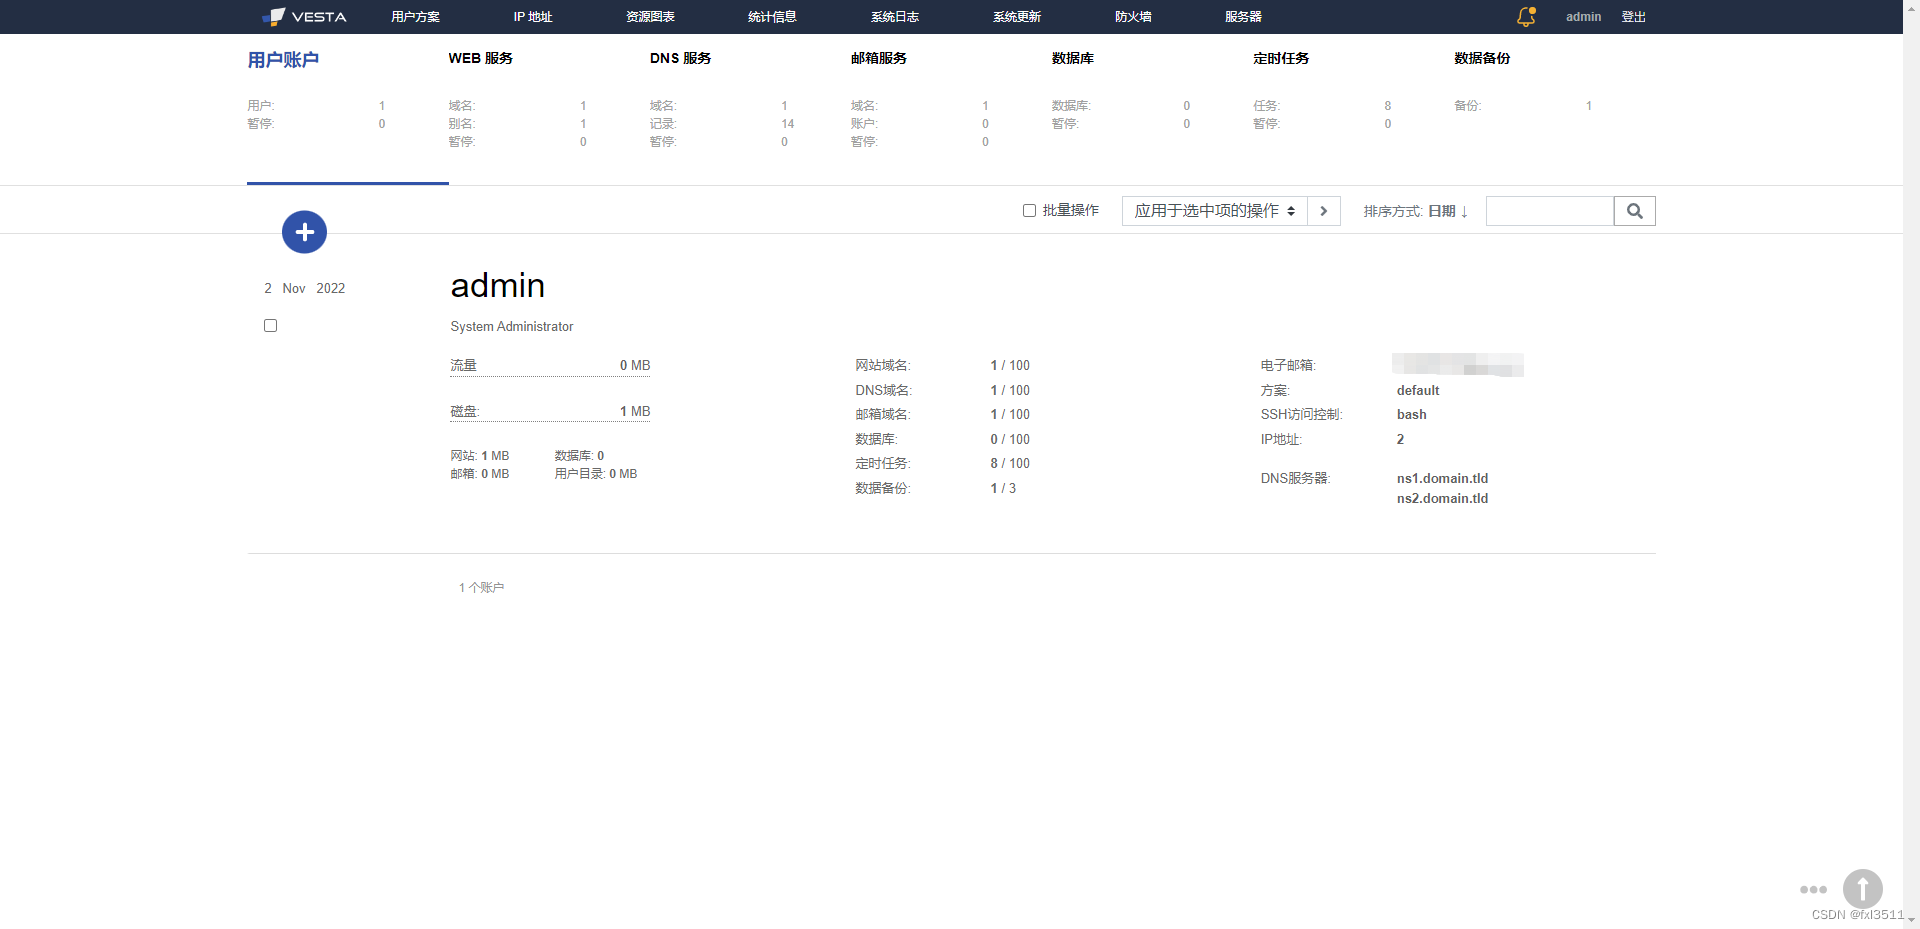Image resolution: width=1920 pixels, height=929 pixels.
Task: Switch to 数据备份 tab
Action: (1482, 58)
